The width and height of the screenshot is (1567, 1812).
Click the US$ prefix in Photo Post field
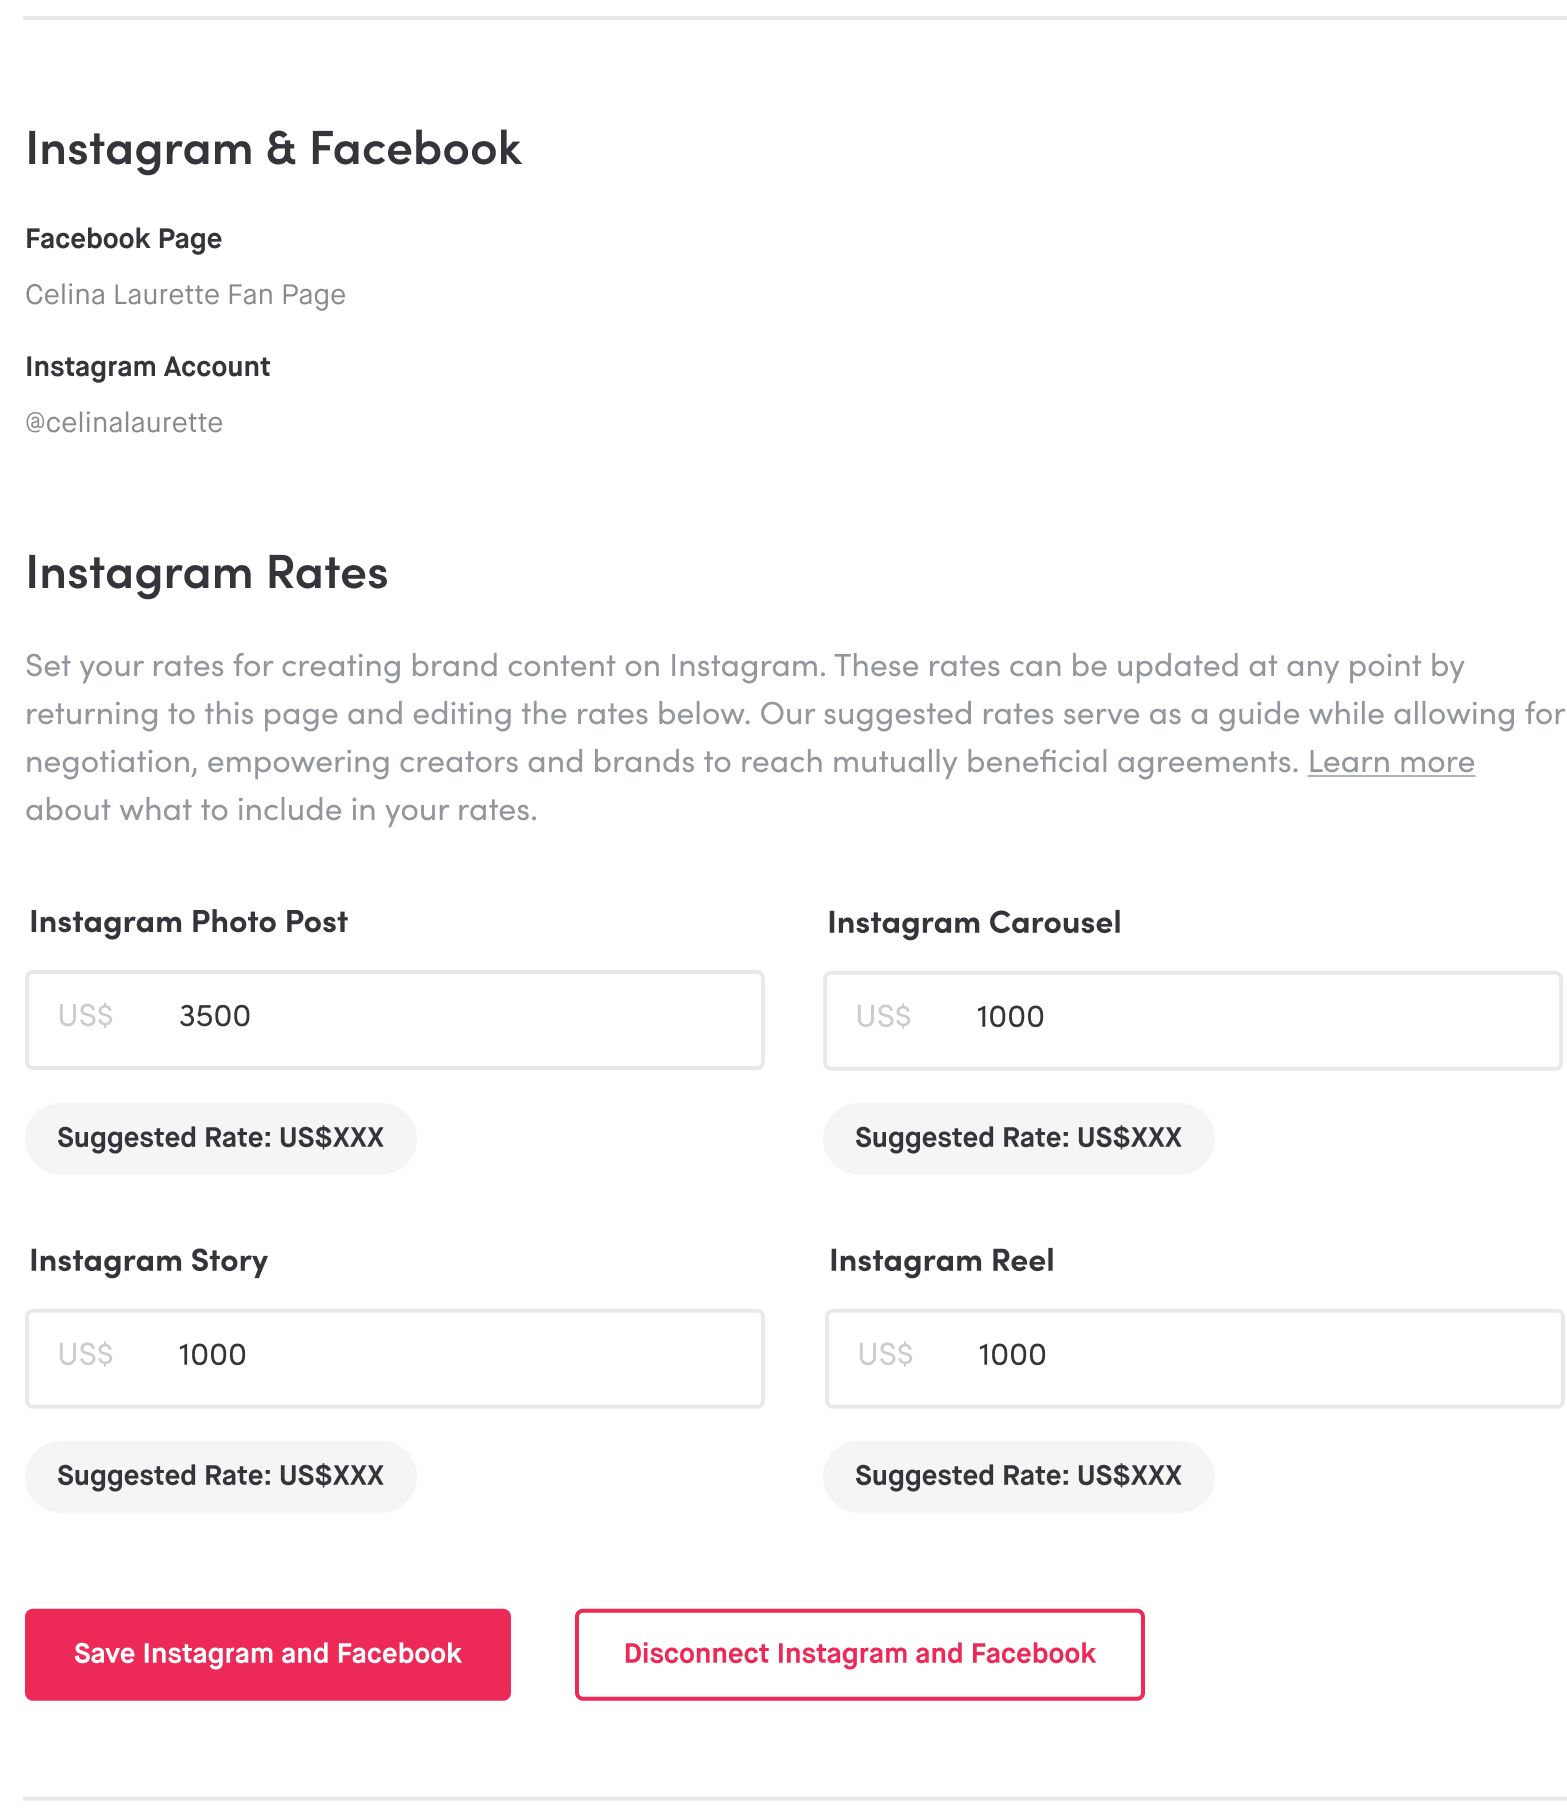[85, 1017]
